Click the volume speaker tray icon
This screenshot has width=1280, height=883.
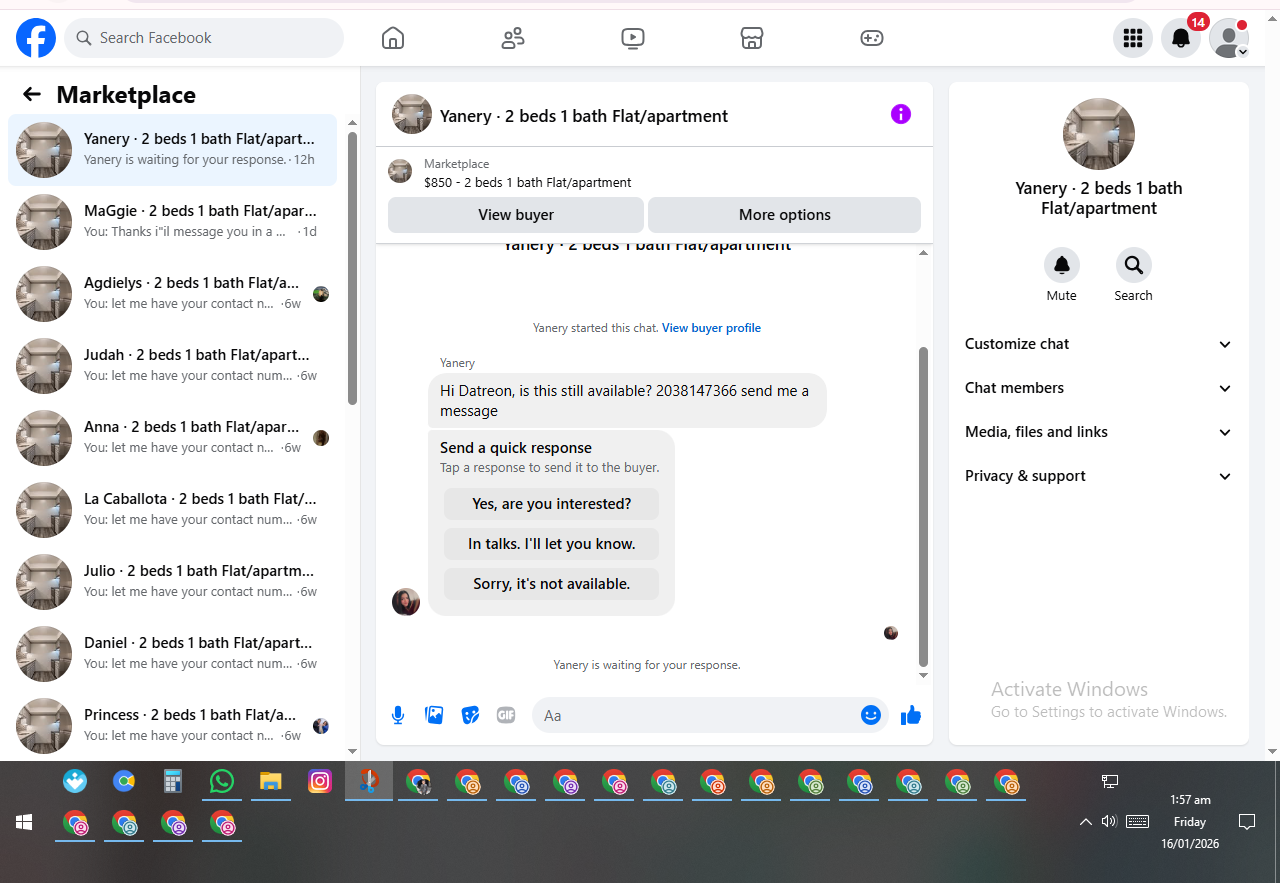pos(1109,822)
